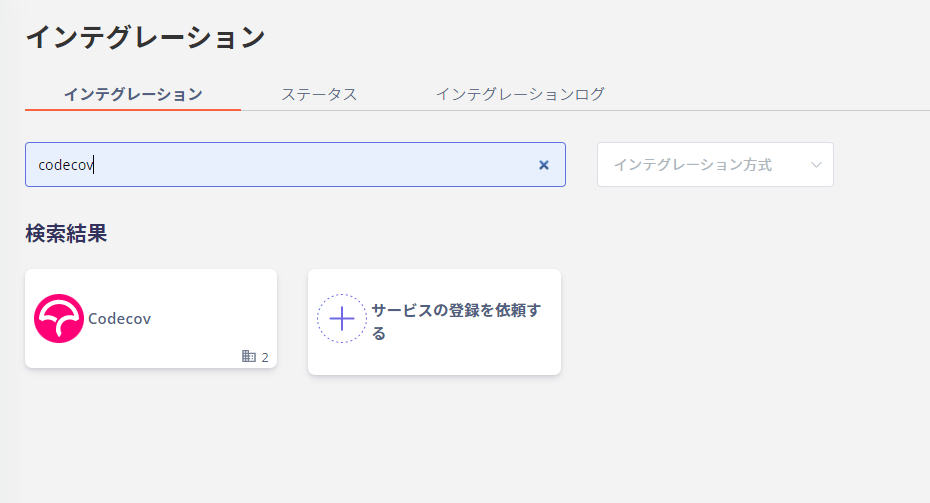Click the 検索結果 heading
Image resolution: width=930 pixels, height=503 pixels.
[66, 233]
